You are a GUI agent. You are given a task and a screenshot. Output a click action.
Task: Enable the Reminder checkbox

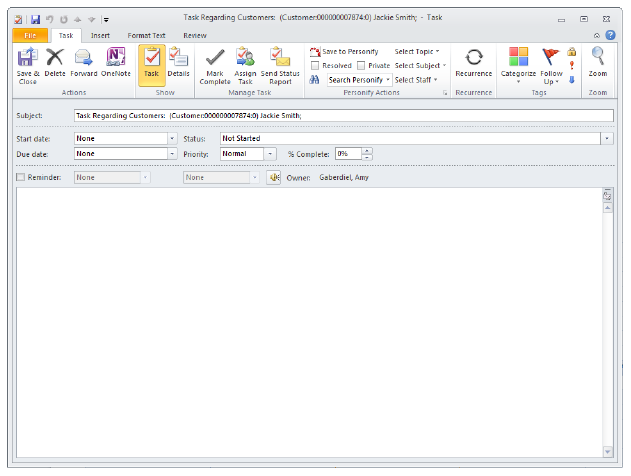(x=21, y=177)
